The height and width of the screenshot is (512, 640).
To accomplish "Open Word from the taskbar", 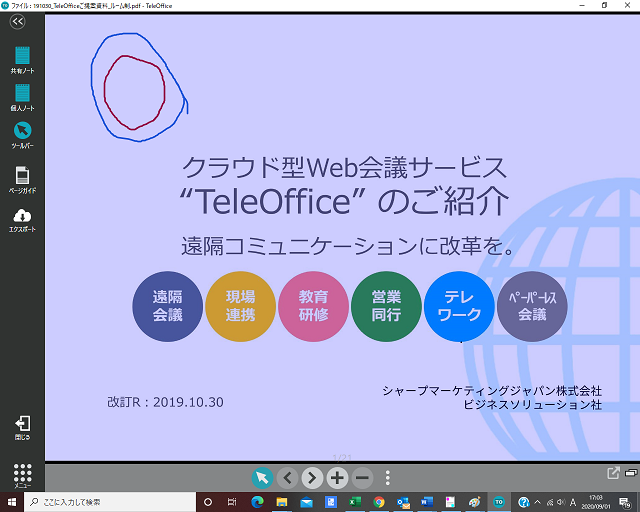I will (x=427, y=502).
